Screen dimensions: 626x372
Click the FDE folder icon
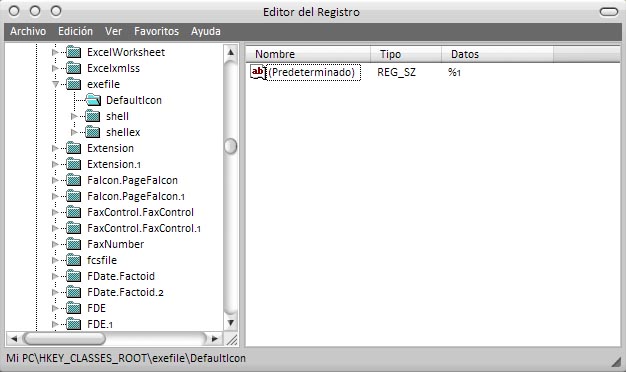(73, 308)
